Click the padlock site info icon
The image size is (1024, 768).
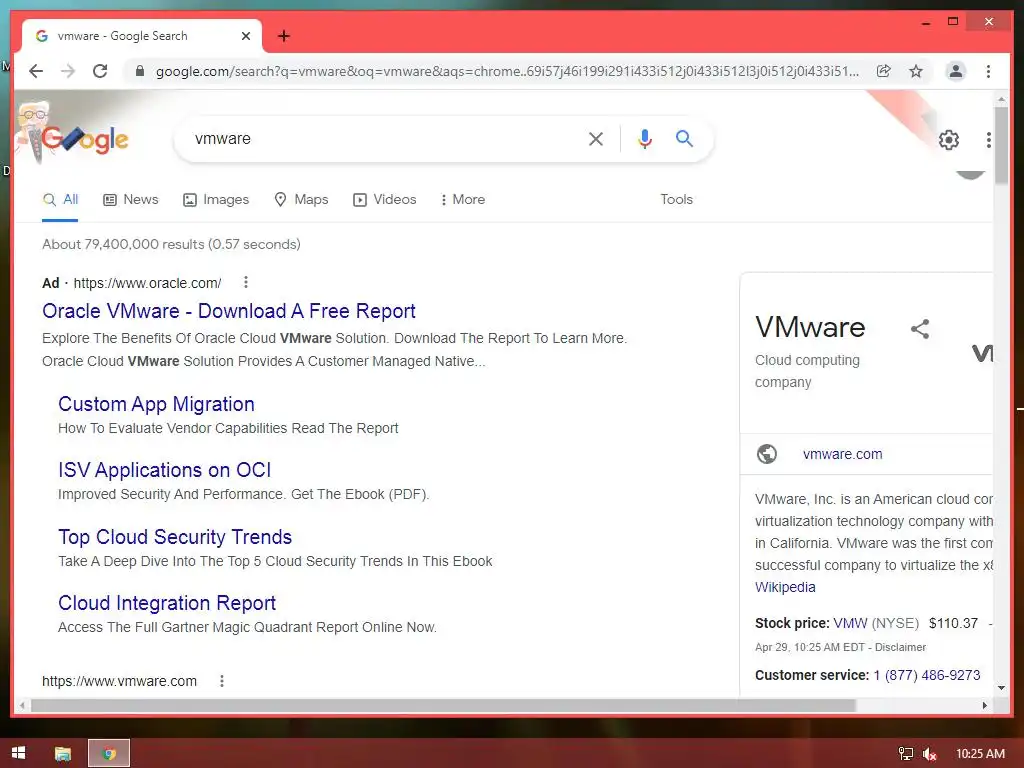[139, 71]
